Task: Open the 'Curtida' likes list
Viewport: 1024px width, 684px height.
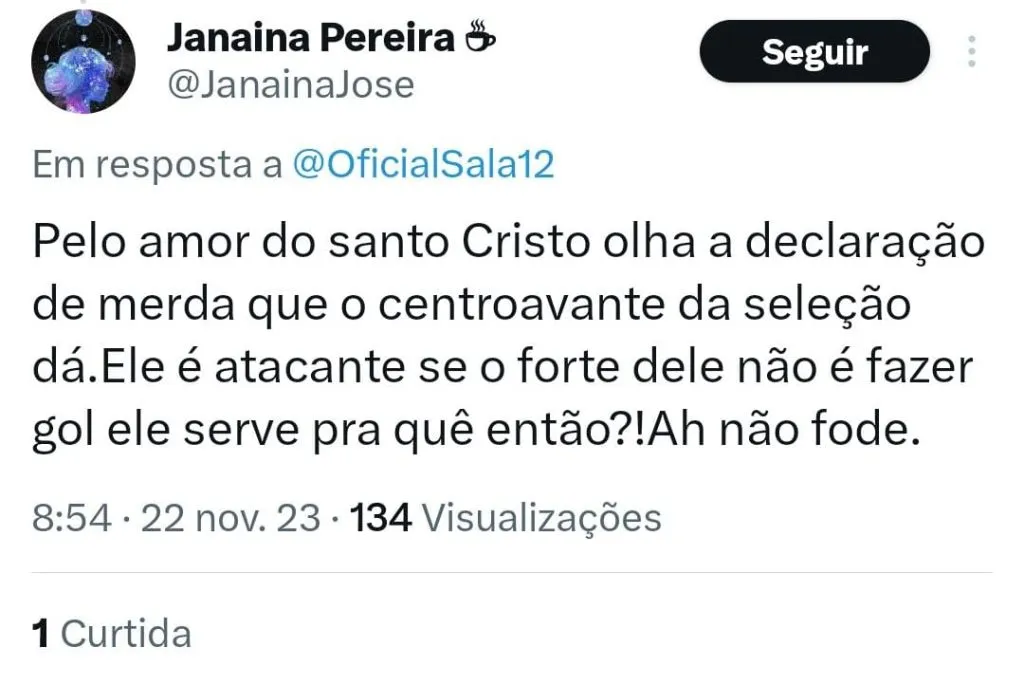Action: click(126, 633)
